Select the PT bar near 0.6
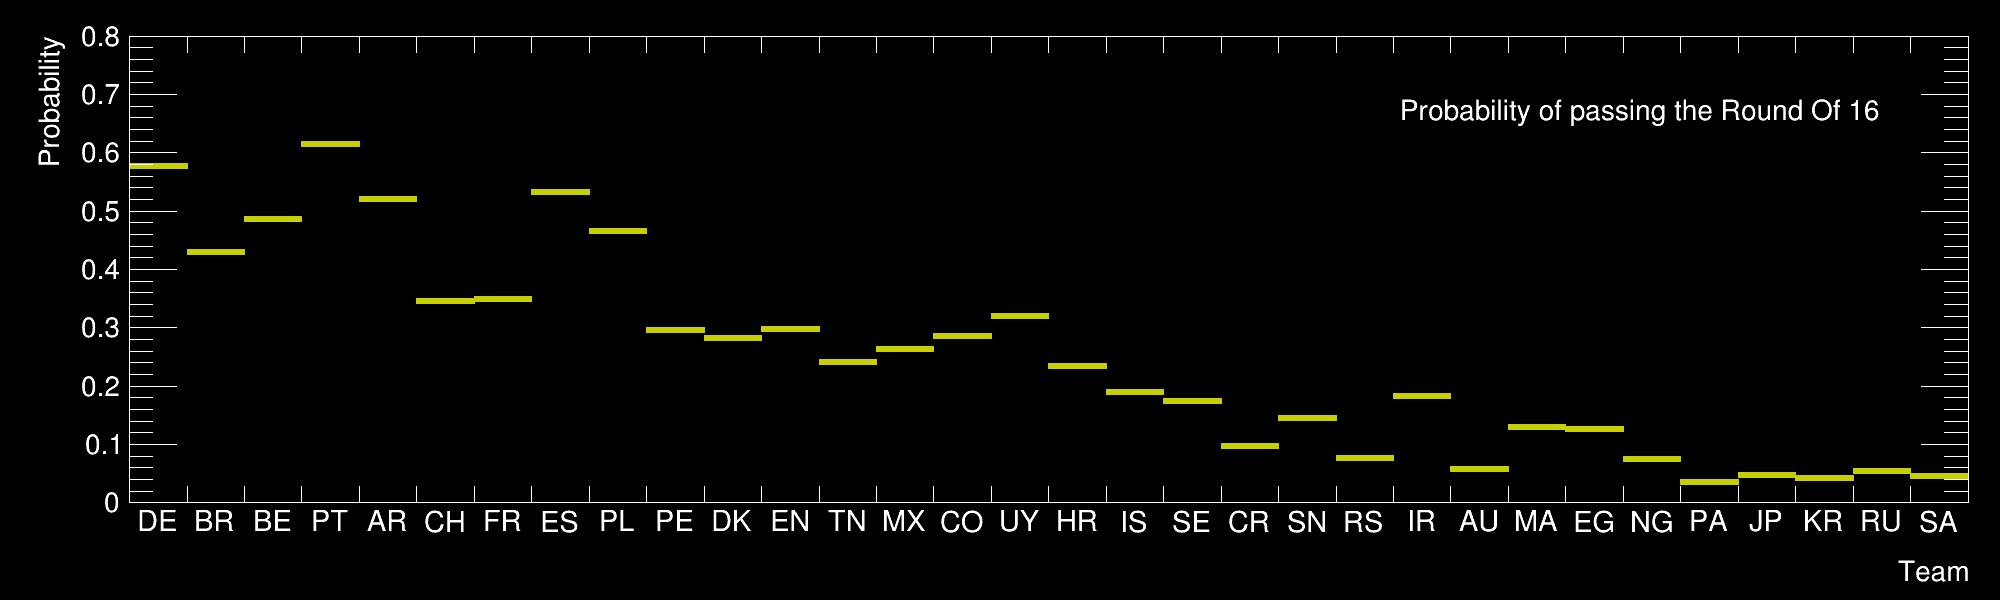Viewport: 2000px width, 600px height. pyautogui.click(x=330, y=144)
